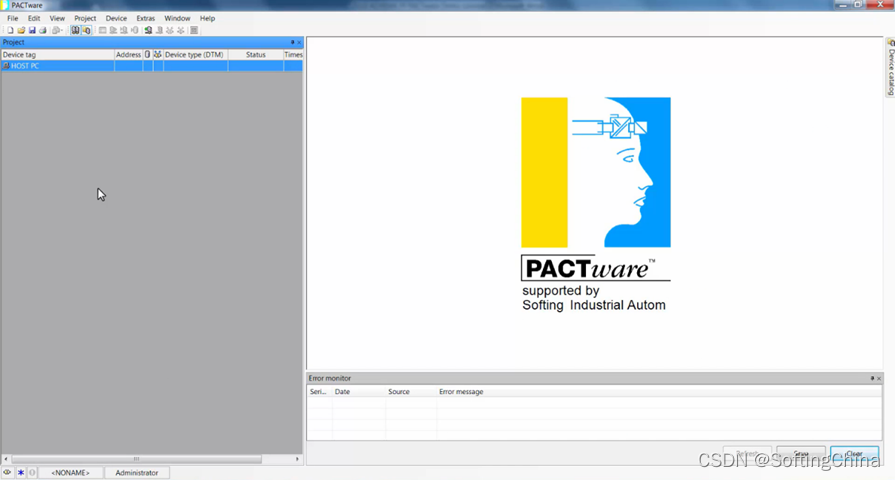Click the Status column header
The height and width of the screenshot is (480, 895).
(x=256, y=55)
